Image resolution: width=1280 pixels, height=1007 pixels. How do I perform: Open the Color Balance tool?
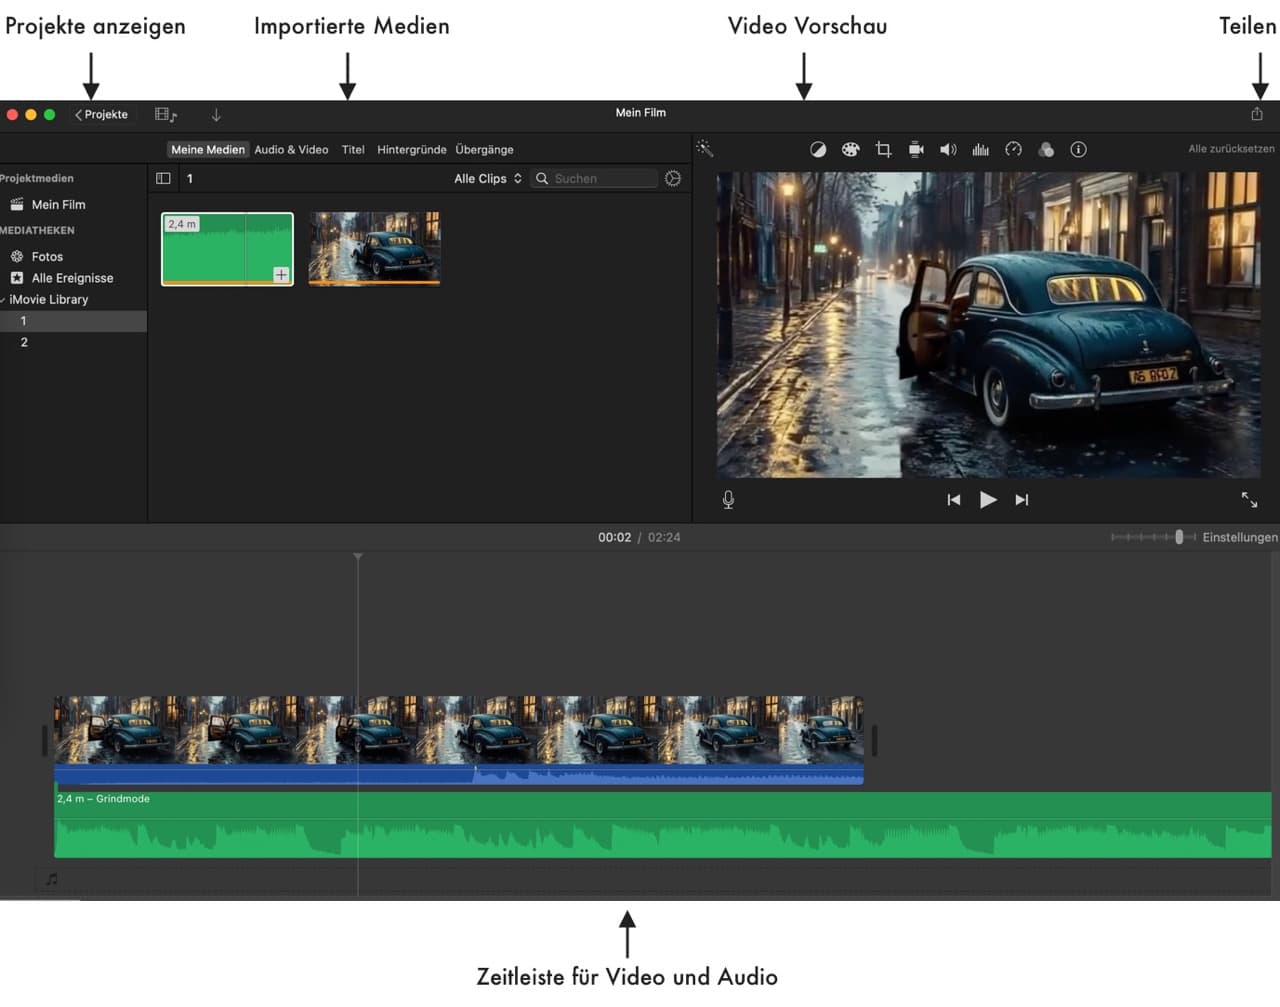click(x=818, y=148)
